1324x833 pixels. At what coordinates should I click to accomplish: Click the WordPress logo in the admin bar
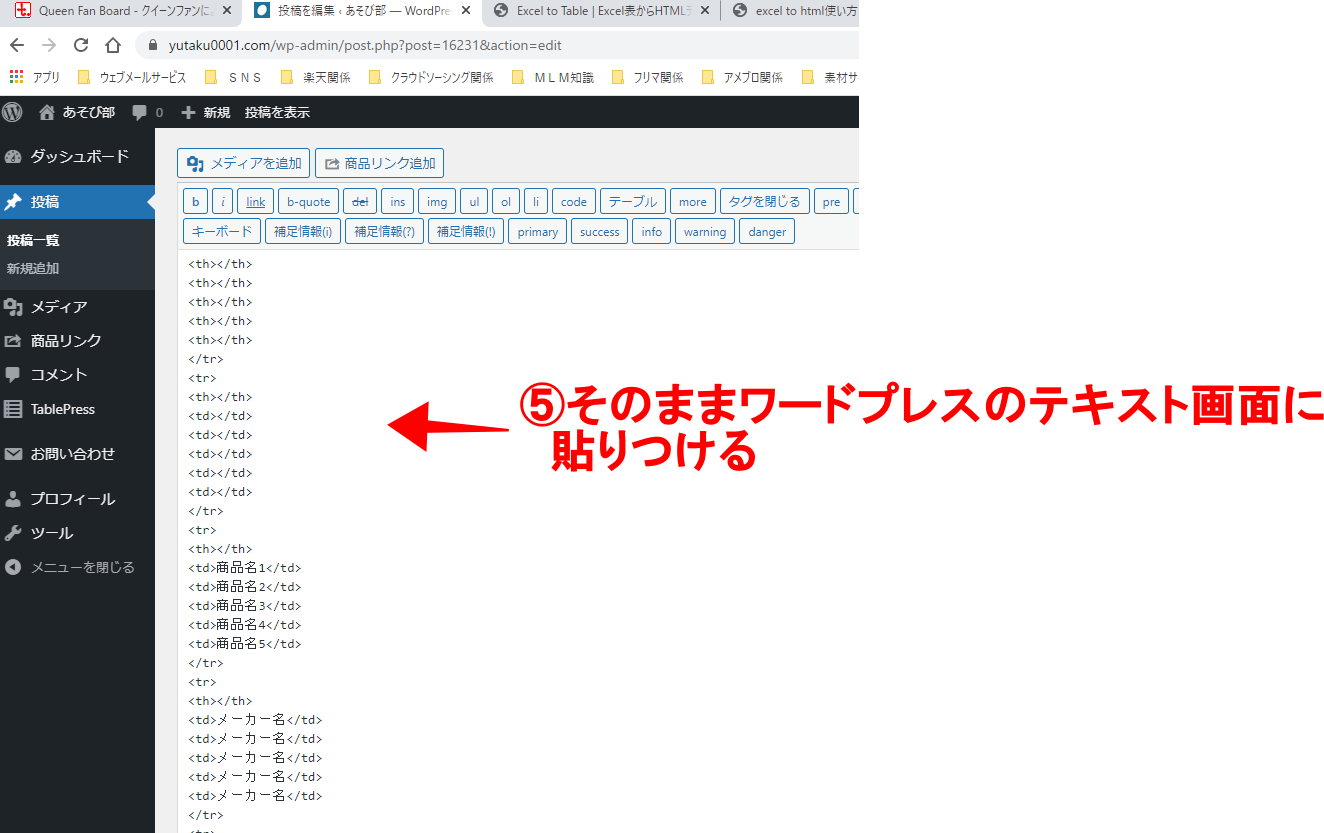coord(12,112)
